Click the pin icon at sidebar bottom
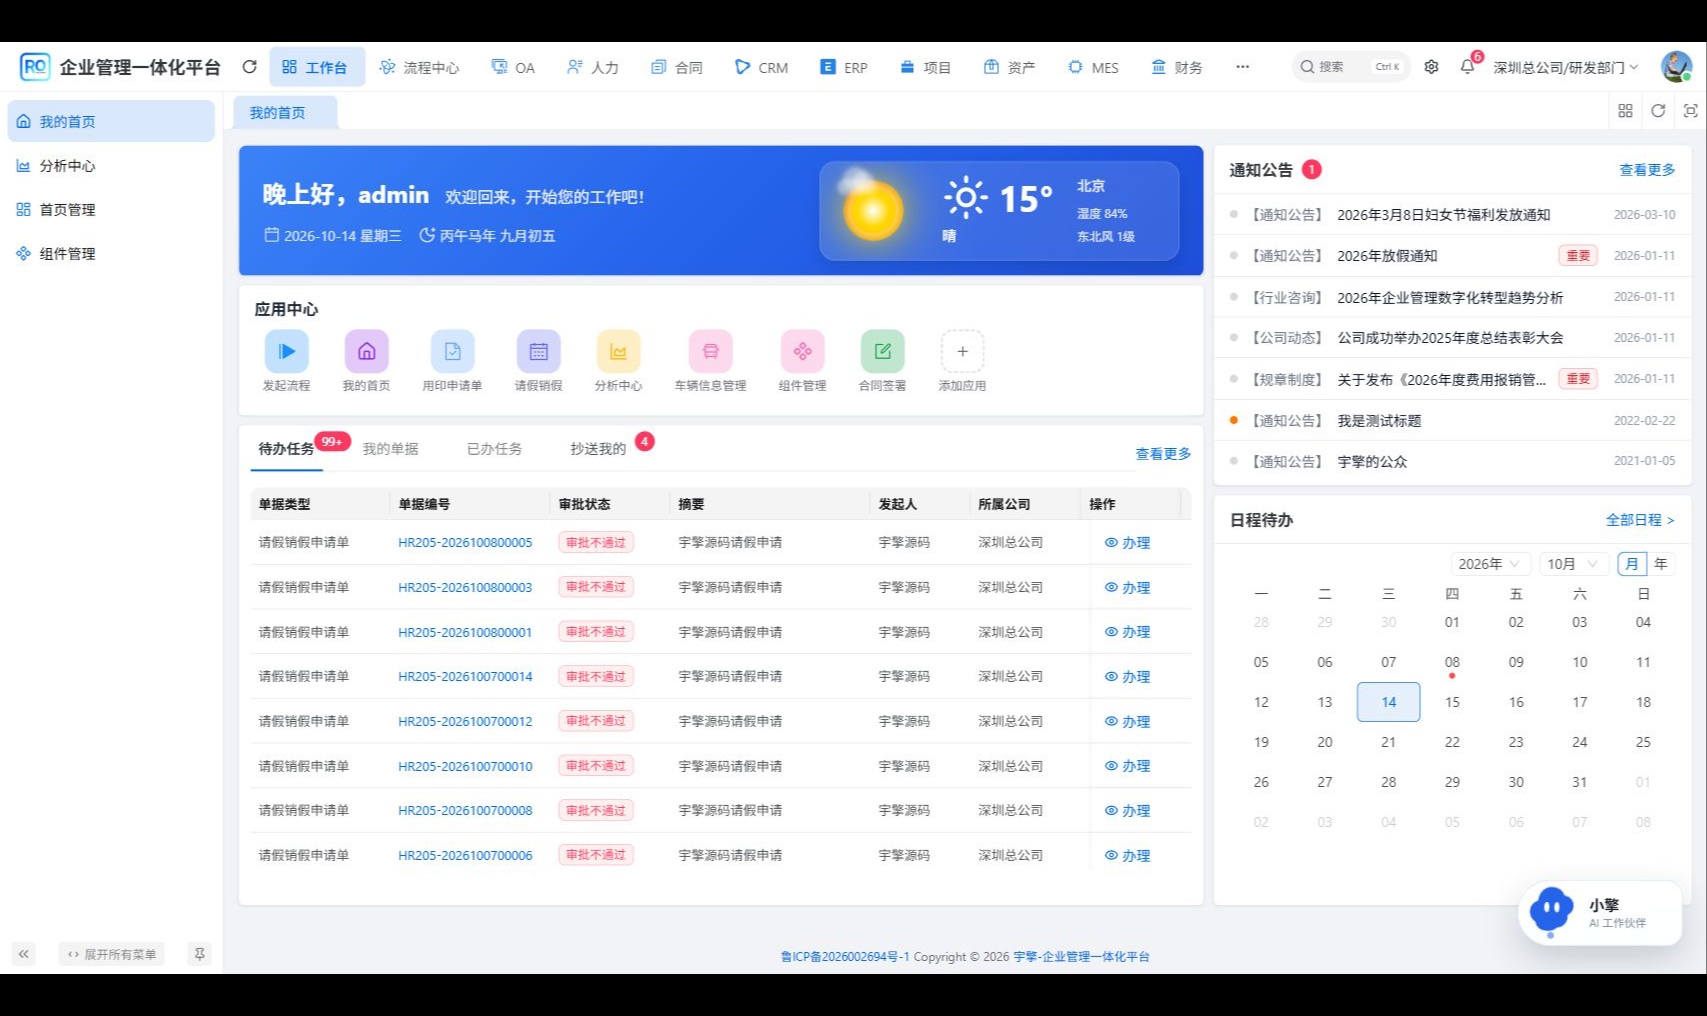Screen dimensions: 1707x1016 (200, 954)
